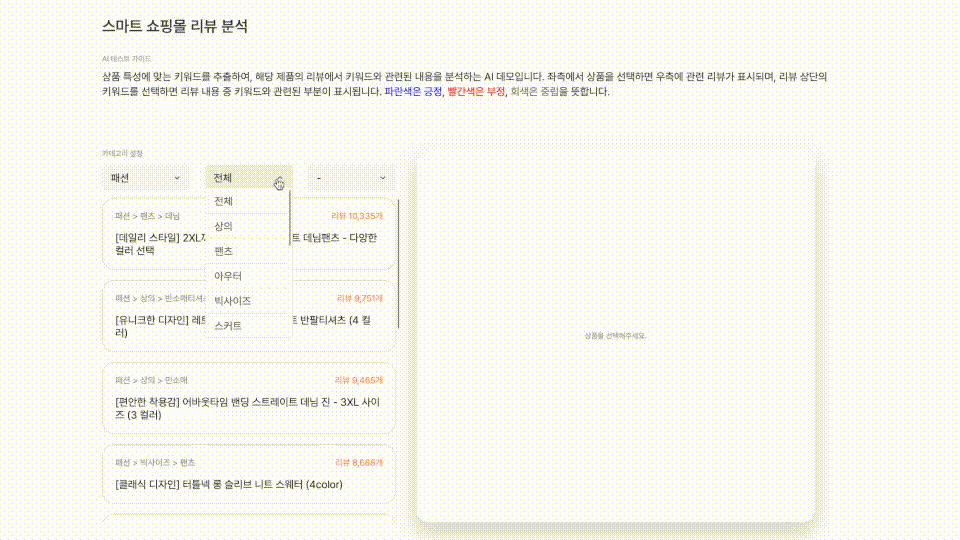Select 스커트 option in dropdown list

point(247,326)
